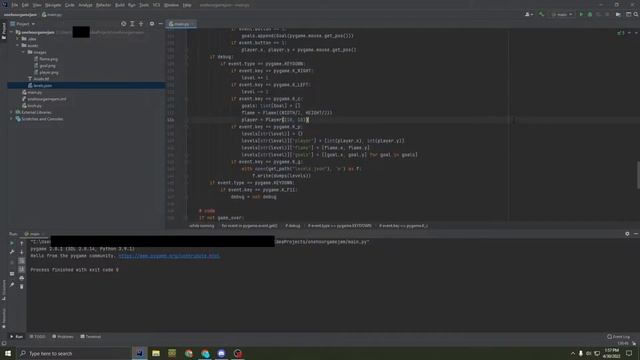Select main.py in project tree
Screen dimensions: 640x360
click(x=32, y=92)
